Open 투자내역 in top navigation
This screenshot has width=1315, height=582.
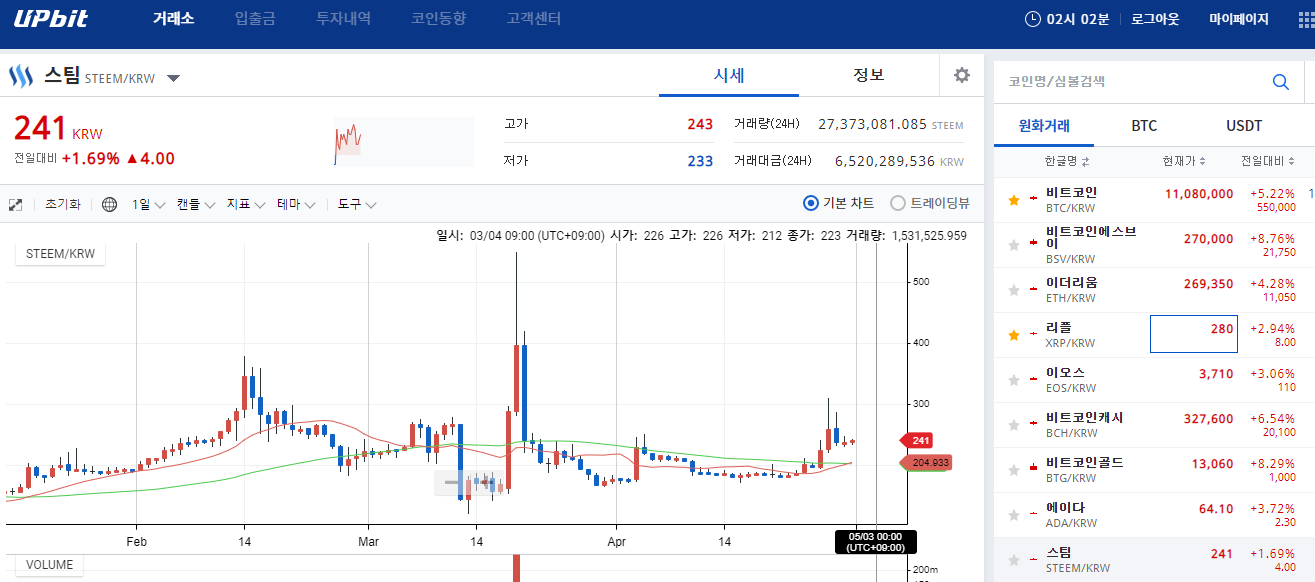click(343, 19)
